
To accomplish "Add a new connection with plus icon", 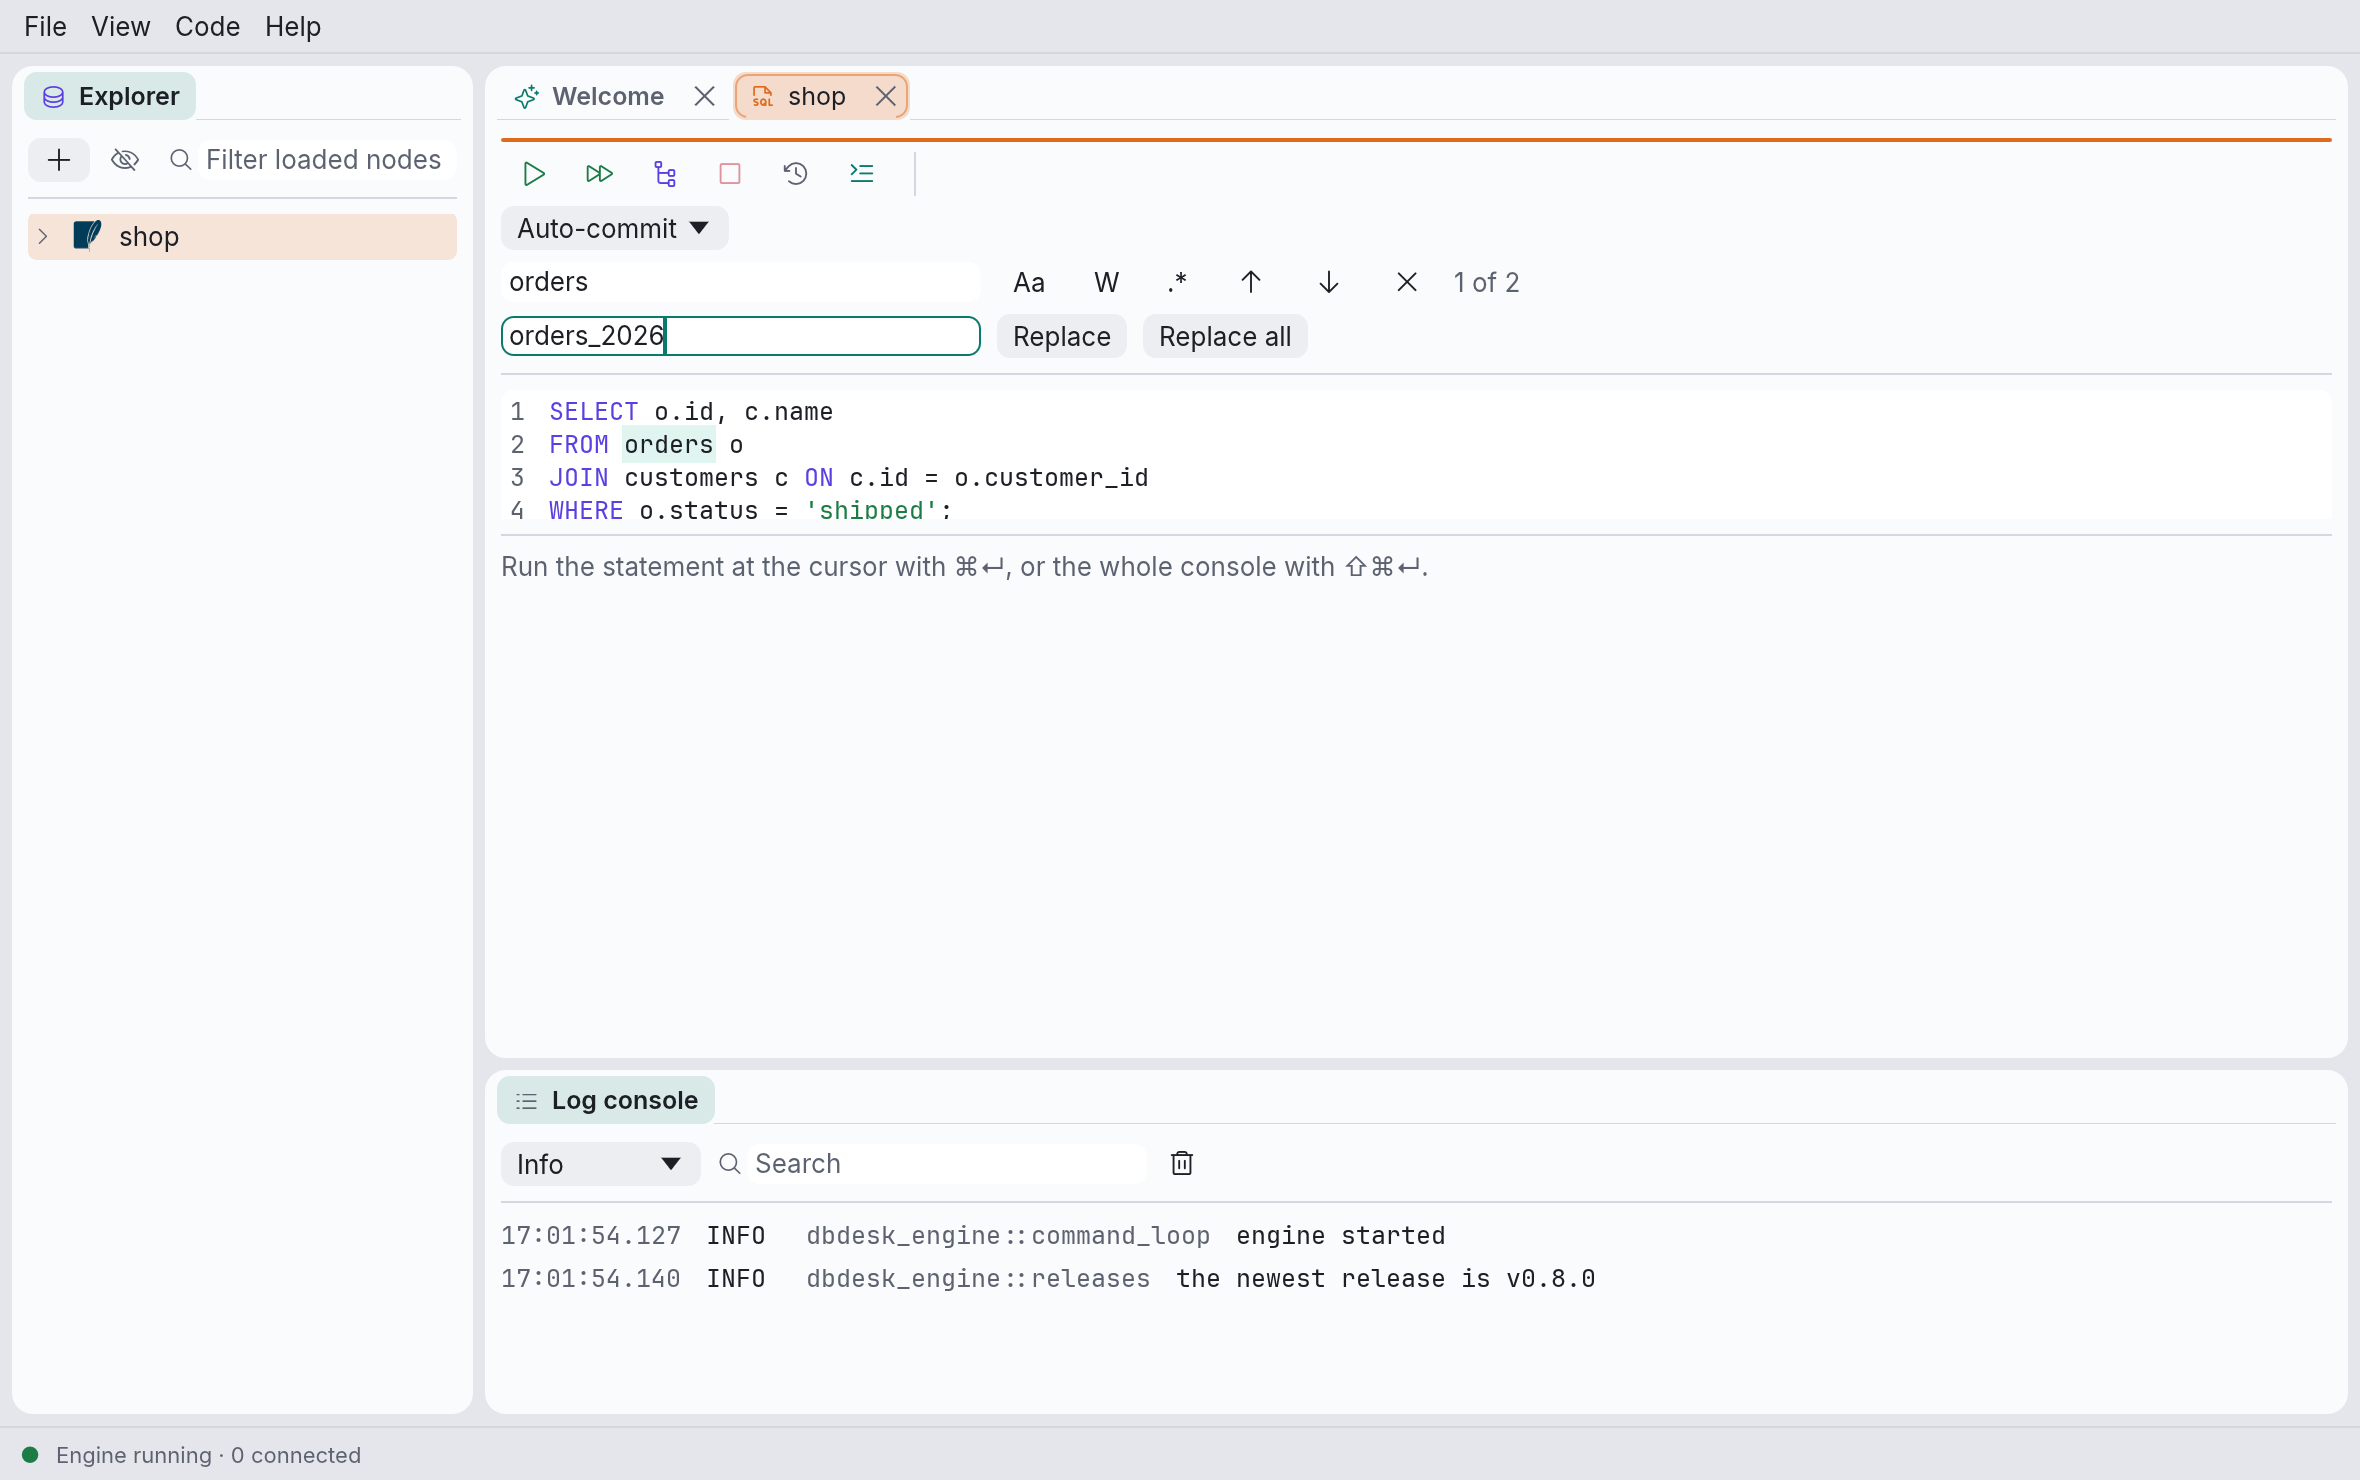I will click(x=59, y=160).
